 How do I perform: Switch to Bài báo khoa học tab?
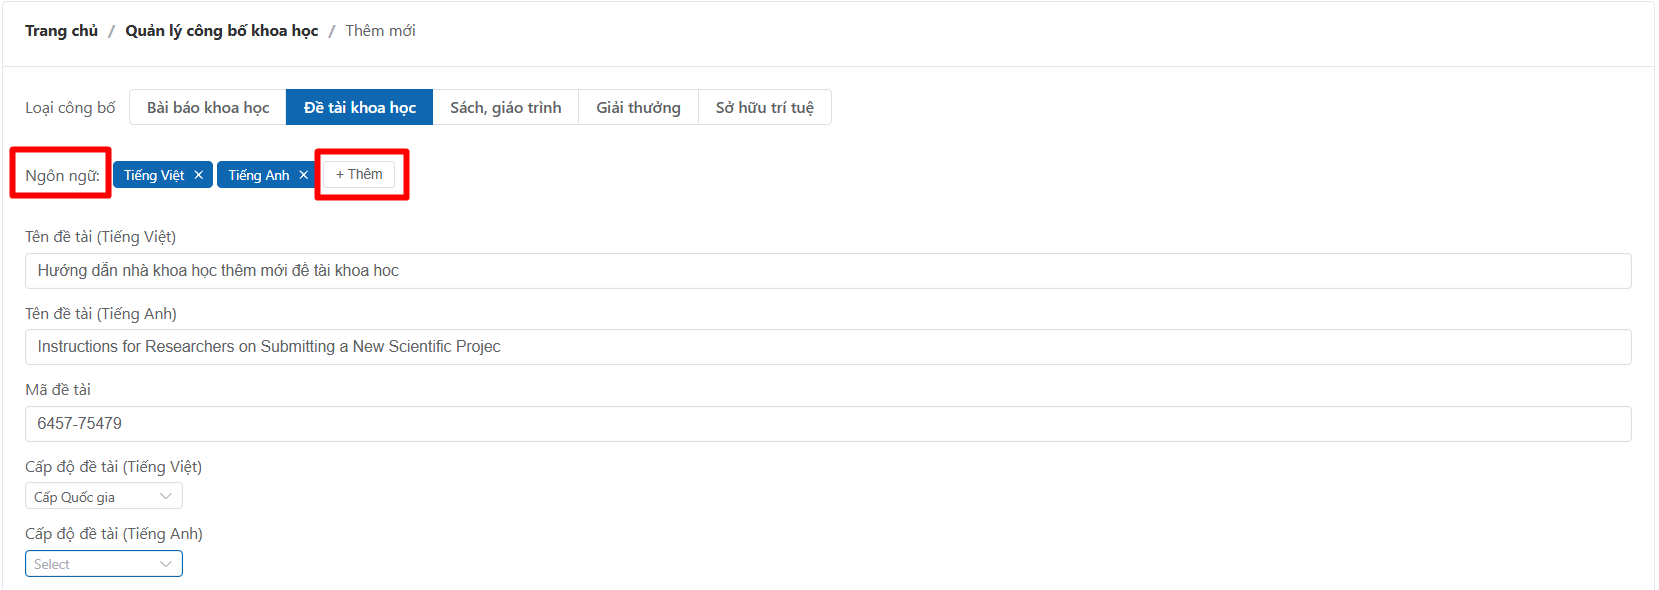click(208, 107)
